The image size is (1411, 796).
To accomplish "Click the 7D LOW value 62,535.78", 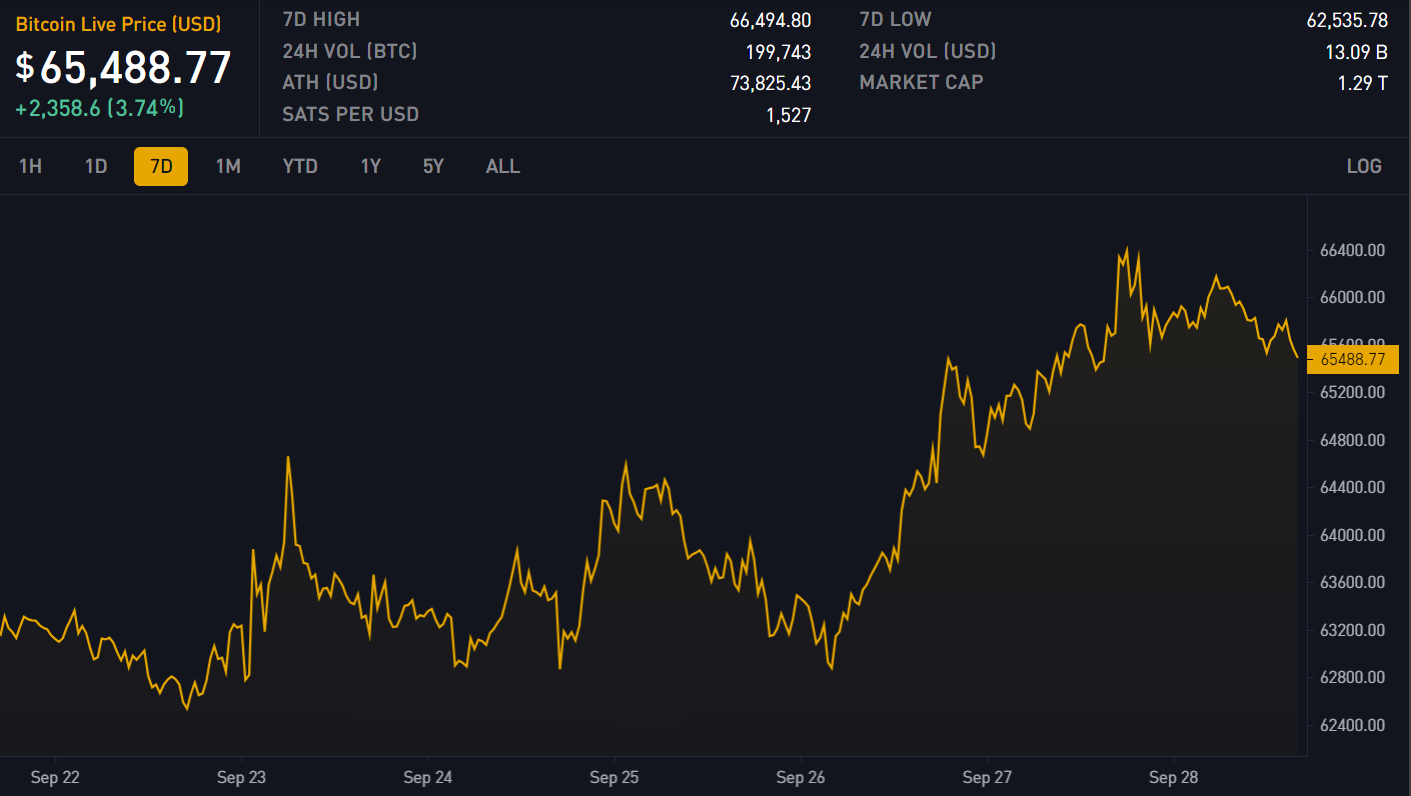I will pos(1346,20).
